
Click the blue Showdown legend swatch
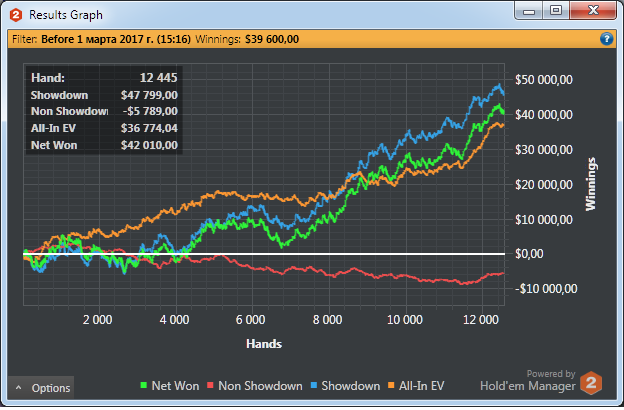click(x=314, y=385)
